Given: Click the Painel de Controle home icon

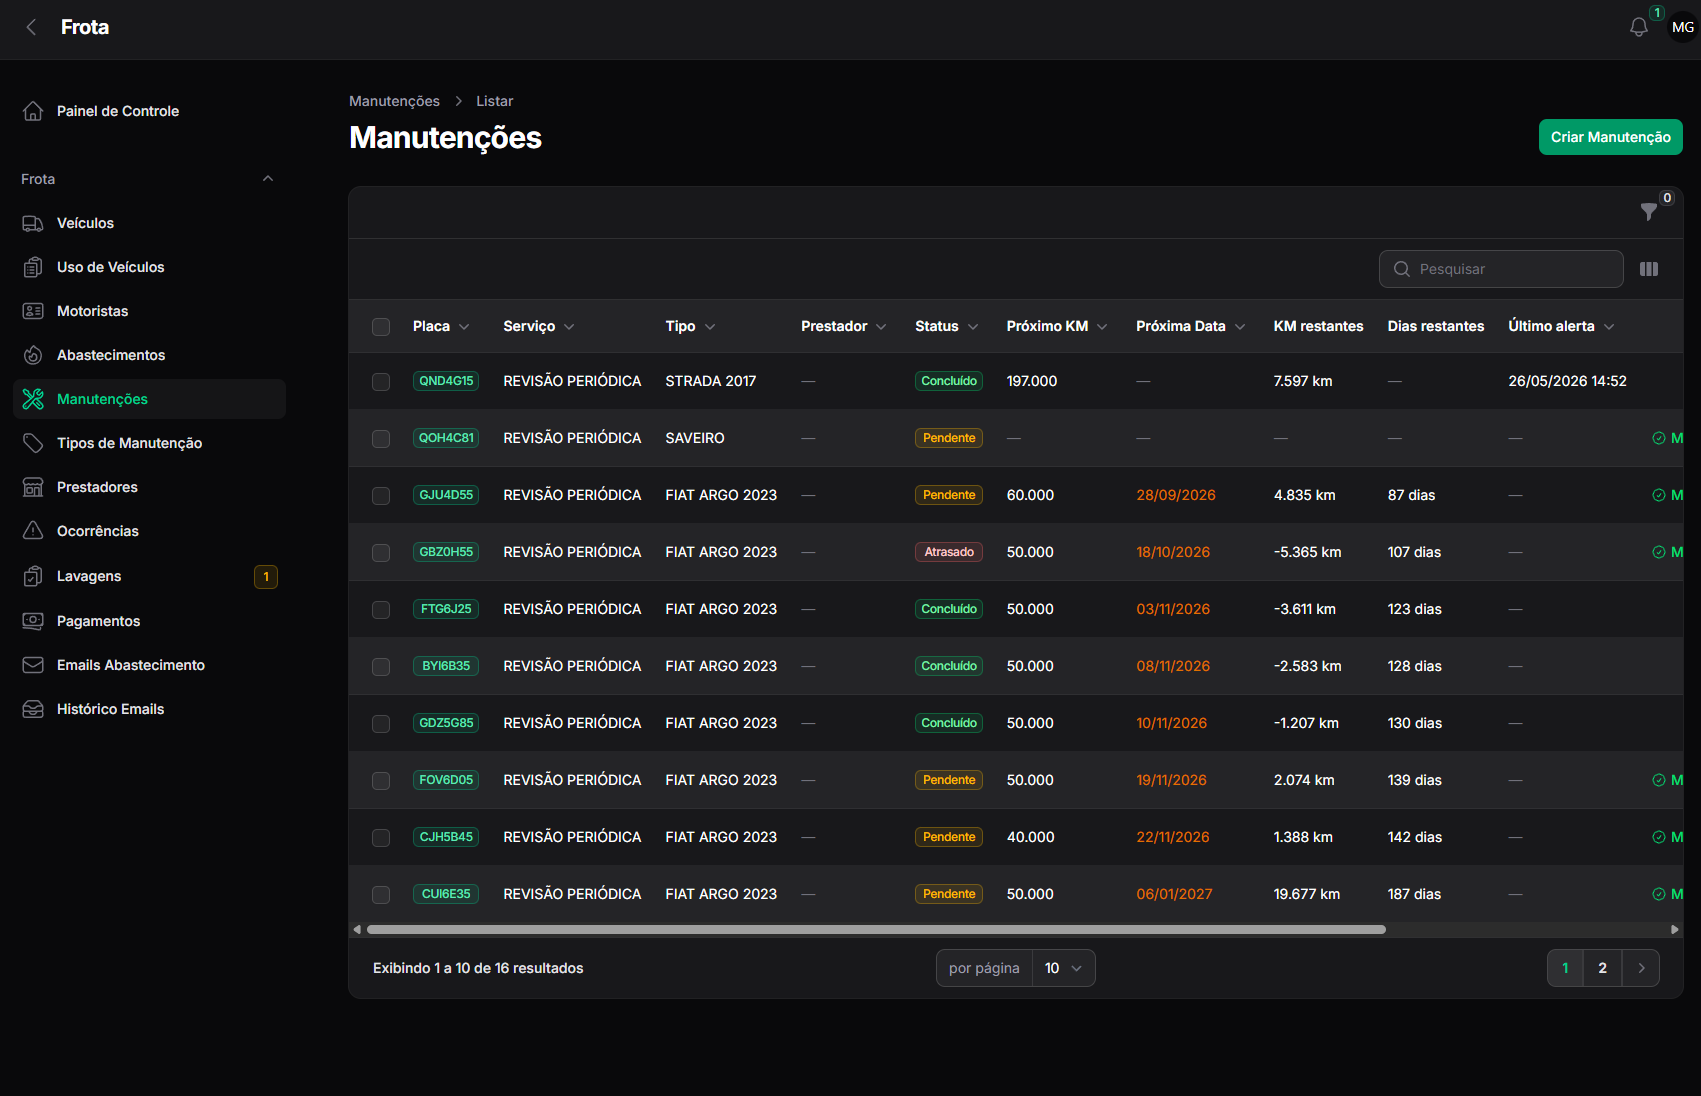Looking at the screenshot, I should [x=33, y=111].
